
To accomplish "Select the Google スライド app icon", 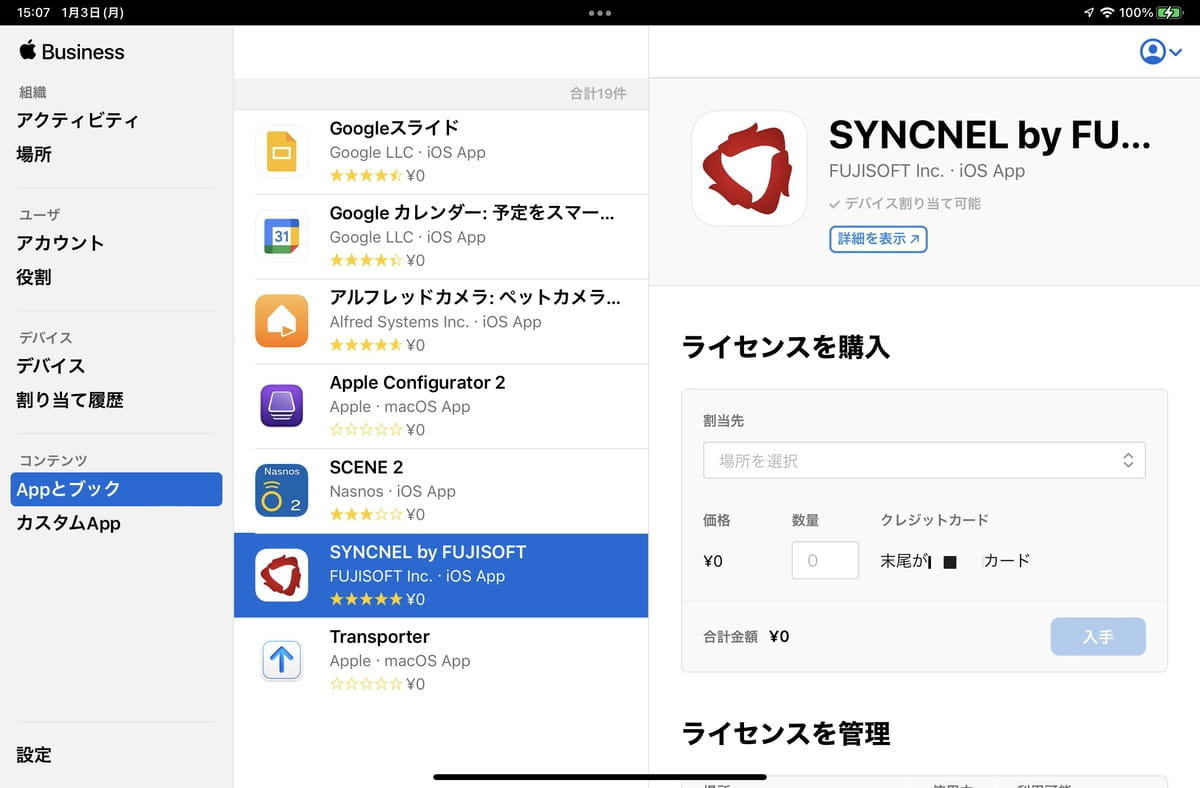I will (x=282, y=152).
